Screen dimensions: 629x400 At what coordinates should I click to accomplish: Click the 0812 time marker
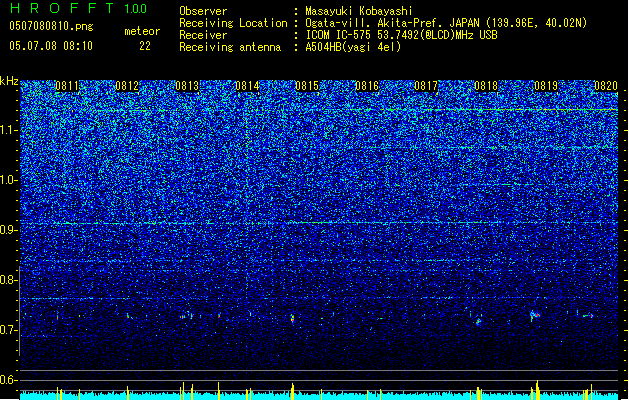pyautogui.click(x=127, y=86)
